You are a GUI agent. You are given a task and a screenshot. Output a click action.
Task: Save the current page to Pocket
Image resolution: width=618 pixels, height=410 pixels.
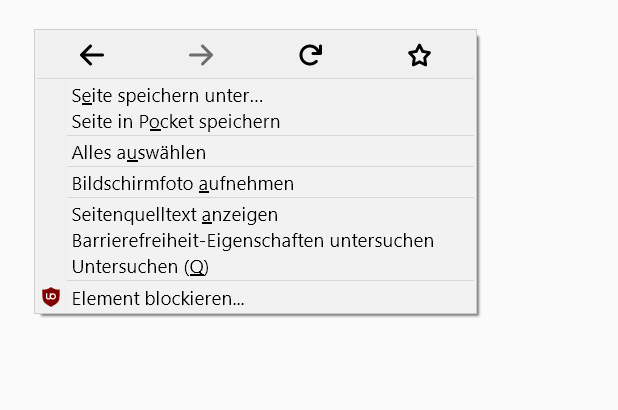(175, 122)
